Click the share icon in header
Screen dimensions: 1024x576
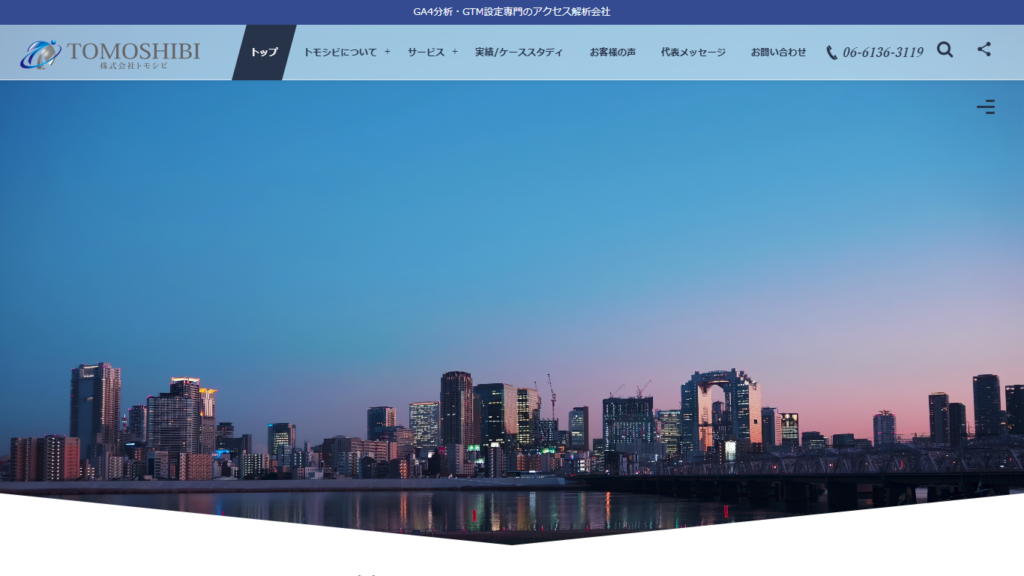tap(984, 49)
